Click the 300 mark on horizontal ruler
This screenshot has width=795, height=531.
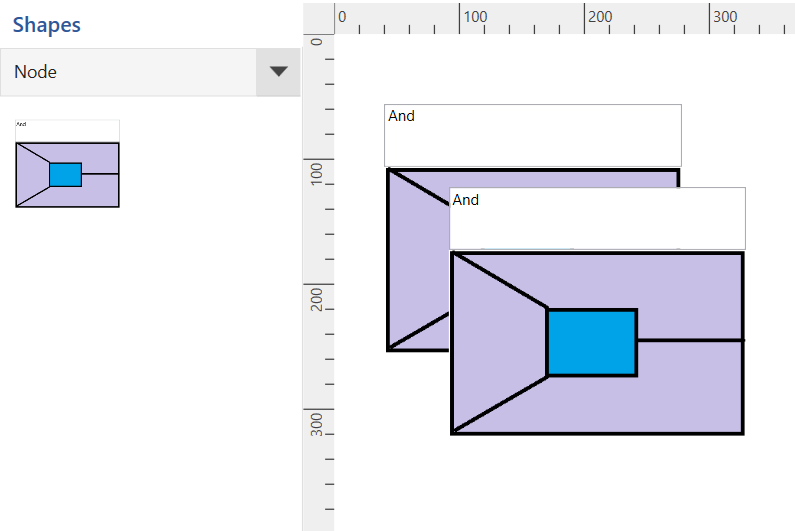[x=723, y=17]
